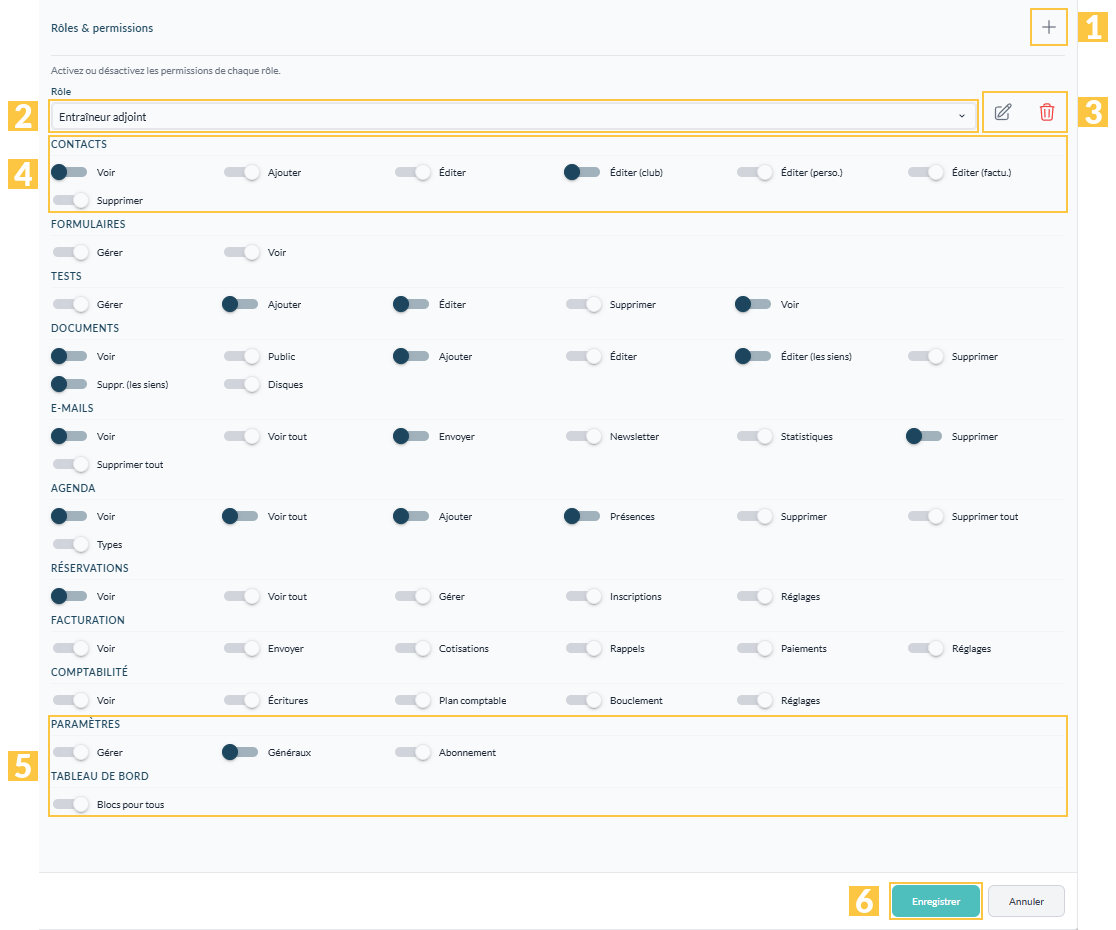The width and height of the screenshot is (1116, 930).
Task: Enable the Réservations Gérer permission
Action: pyautogui.click(x=413, y=596)
